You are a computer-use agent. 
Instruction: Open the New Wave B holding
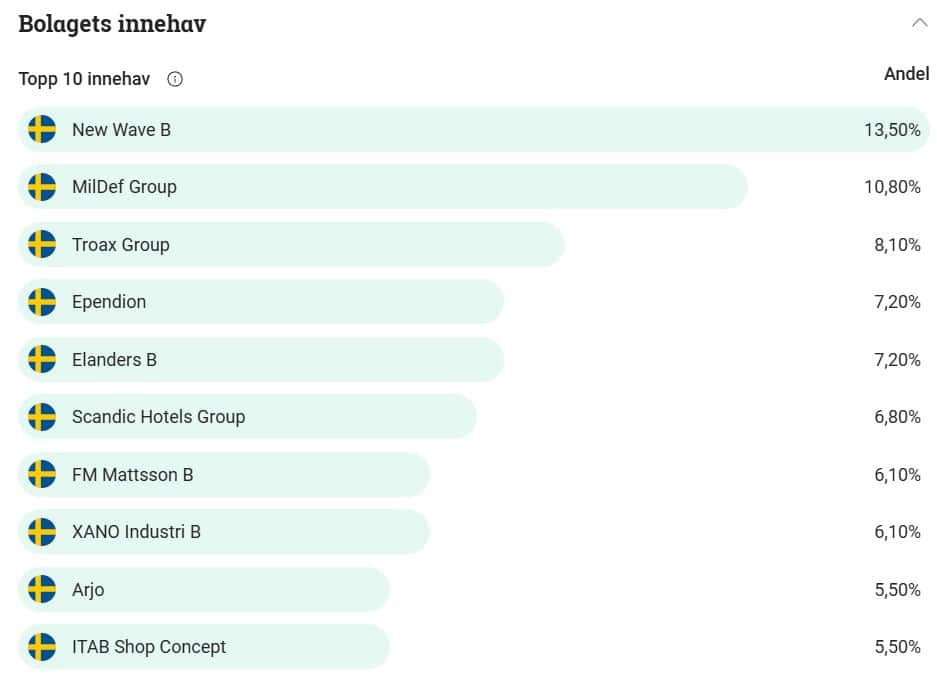click(121, 130)
